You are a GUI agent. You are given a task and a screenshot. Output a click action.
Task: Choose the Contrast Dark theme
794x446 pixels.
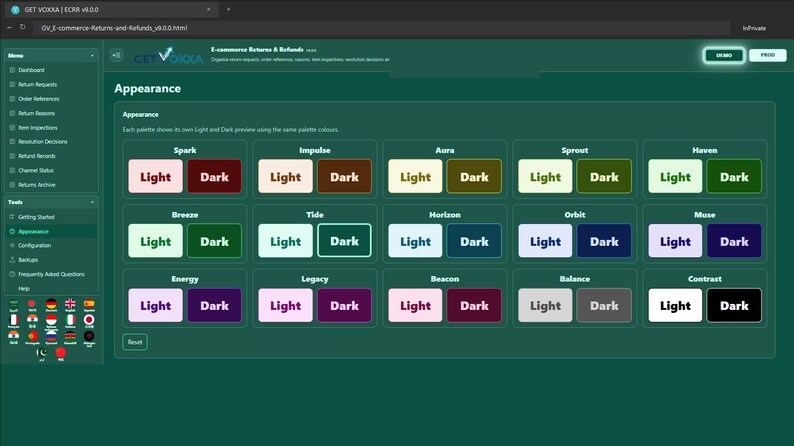point(734,305)
